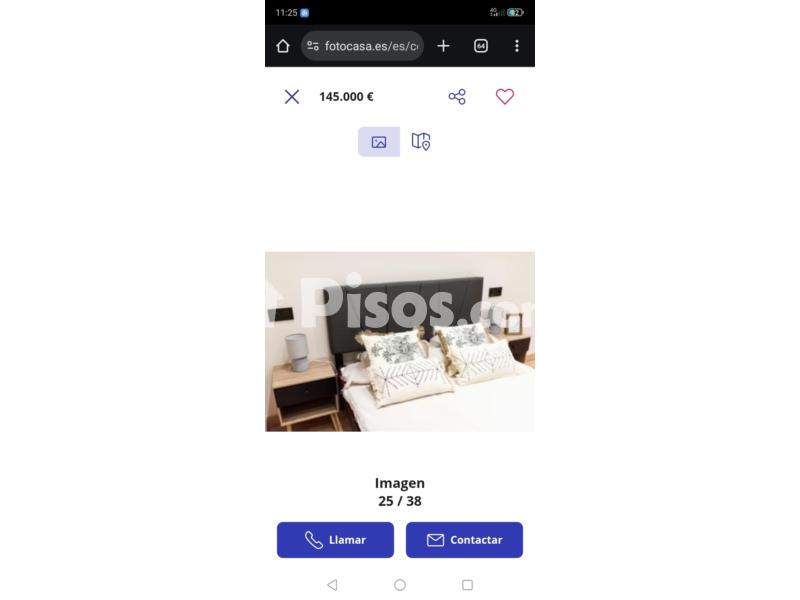800x600 pixels.
Task: Tap the Contactar message button
Action: pos(464,540)
